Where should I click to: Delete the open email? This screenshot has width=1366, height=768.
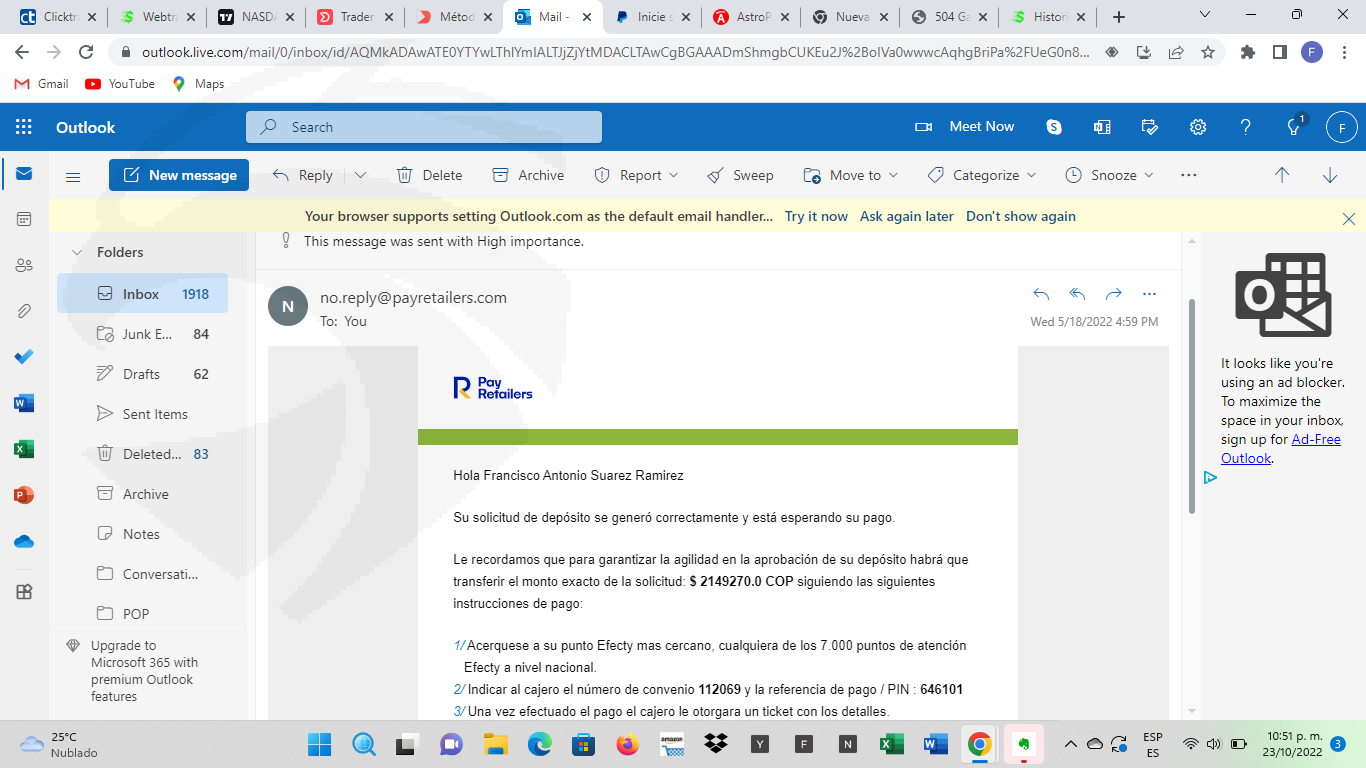pos(429,175)
